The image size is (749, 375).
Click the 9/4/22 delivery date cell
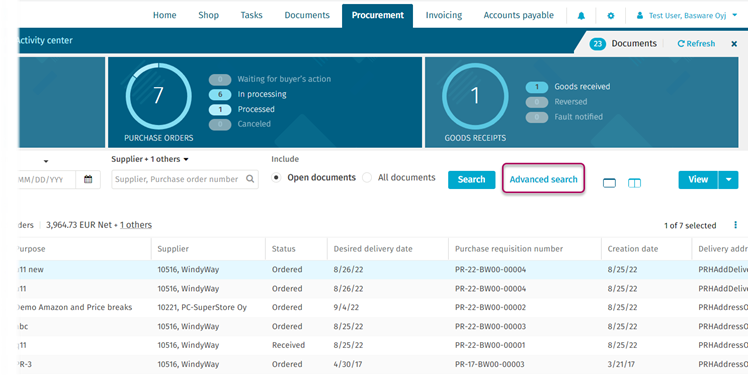coord(346,308)
